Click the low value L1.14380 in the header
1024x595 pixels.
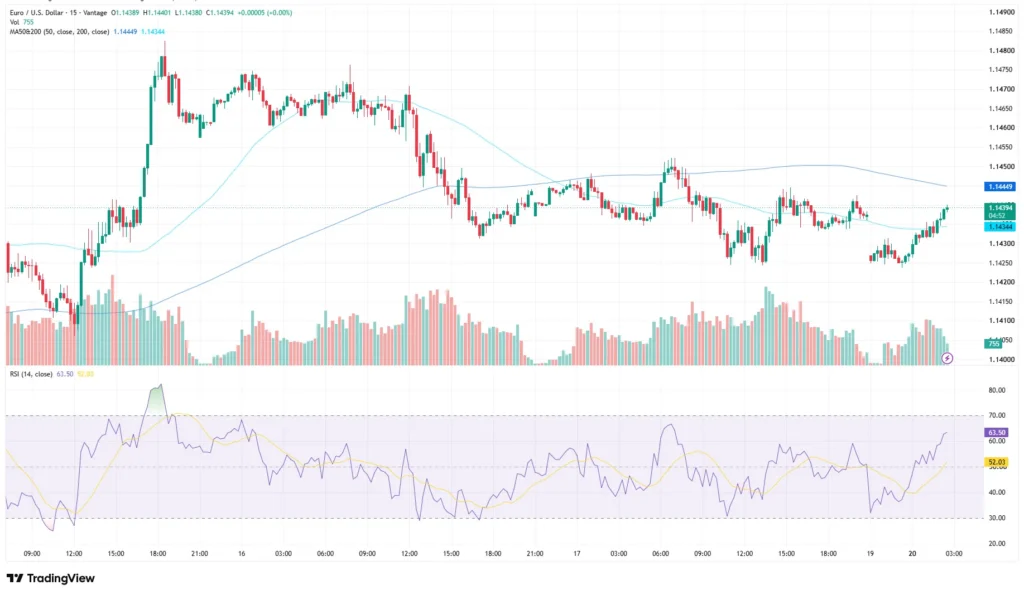click(188, 12)
